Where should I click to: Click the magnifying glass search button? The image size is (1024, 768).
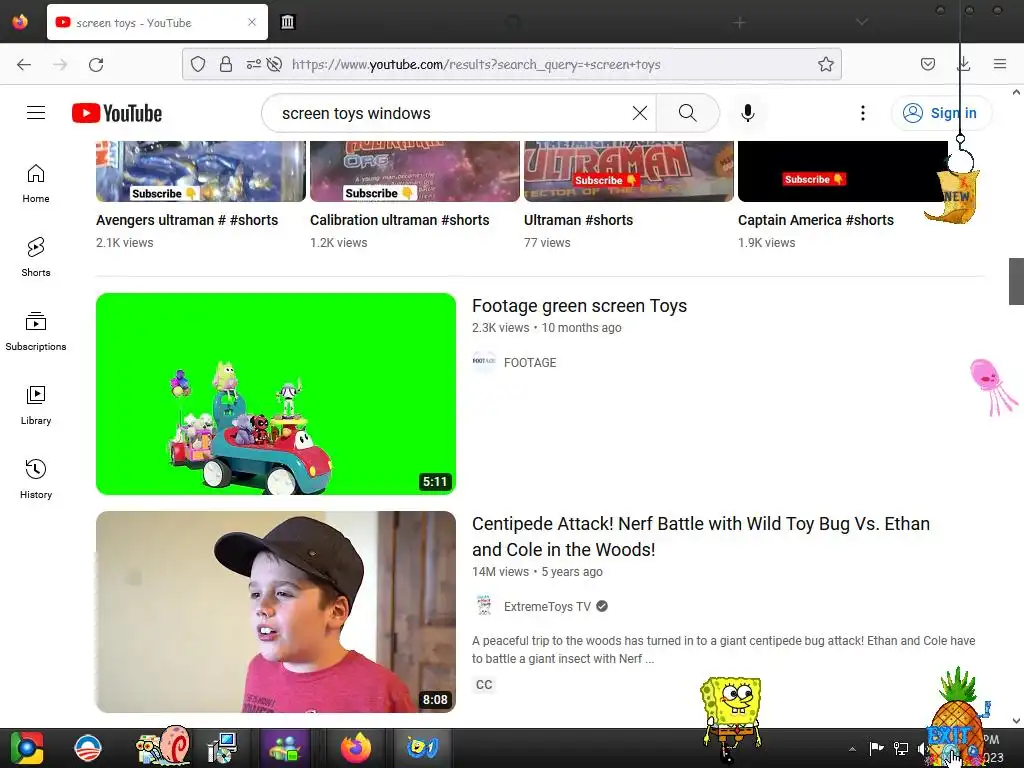688,113
